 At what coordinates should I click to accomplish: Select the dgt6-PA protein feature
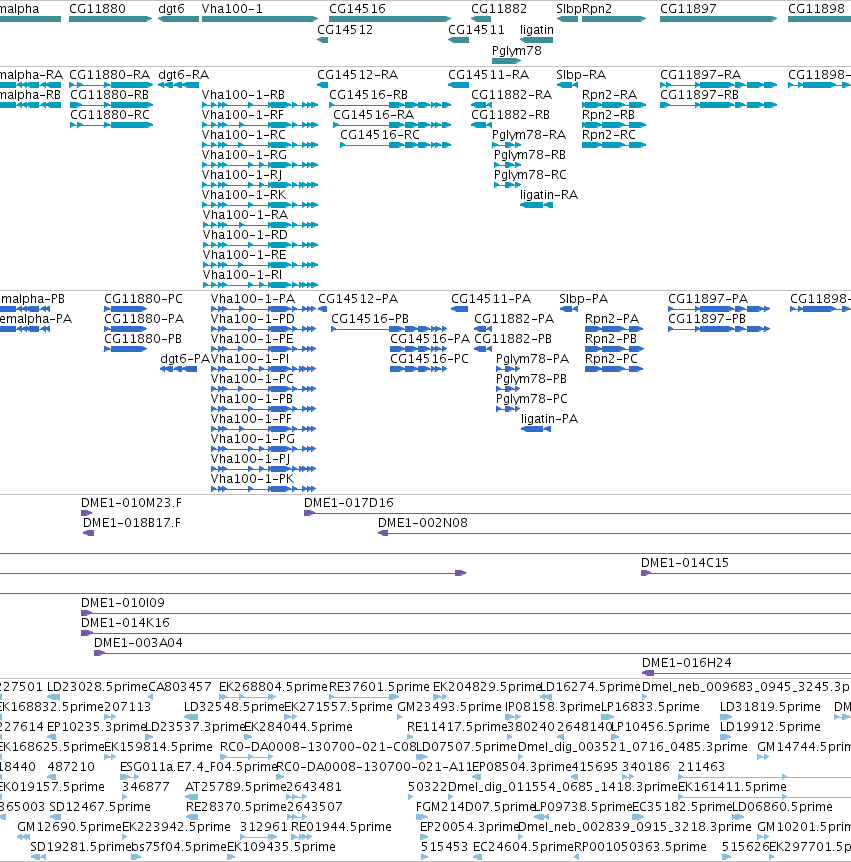point(179,369)
